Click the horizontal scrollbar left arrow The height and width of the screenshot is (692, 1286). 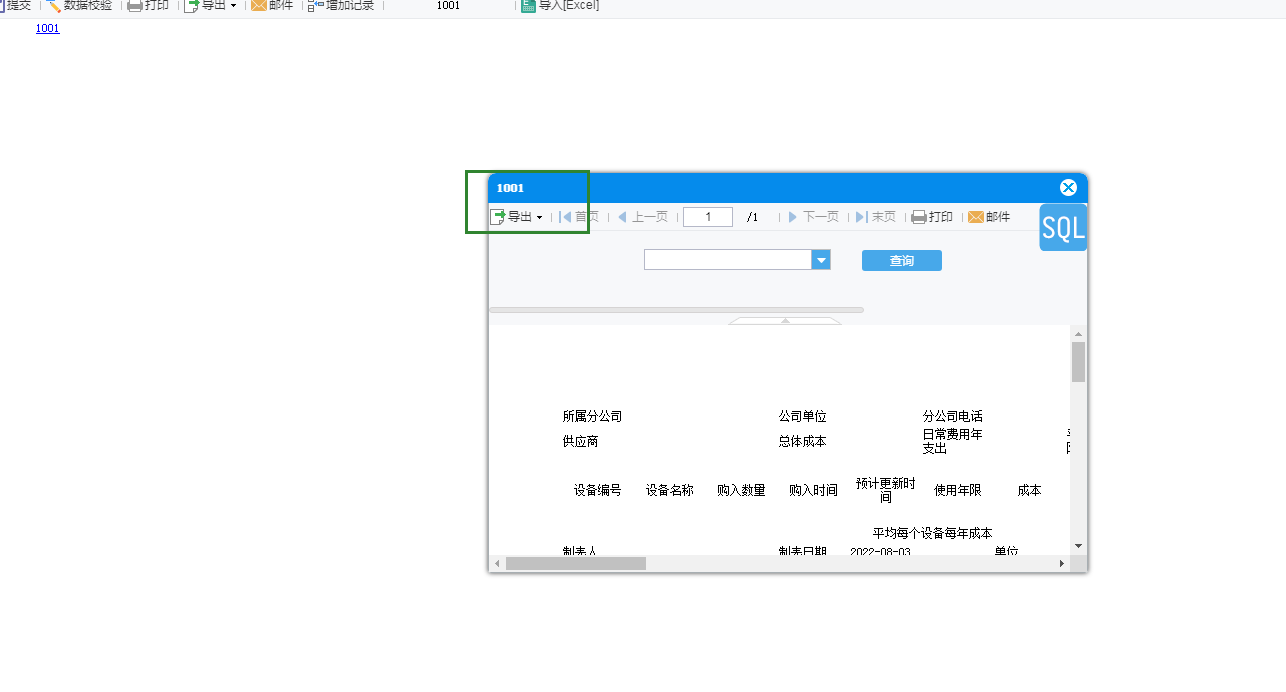[x=497, y=564]
